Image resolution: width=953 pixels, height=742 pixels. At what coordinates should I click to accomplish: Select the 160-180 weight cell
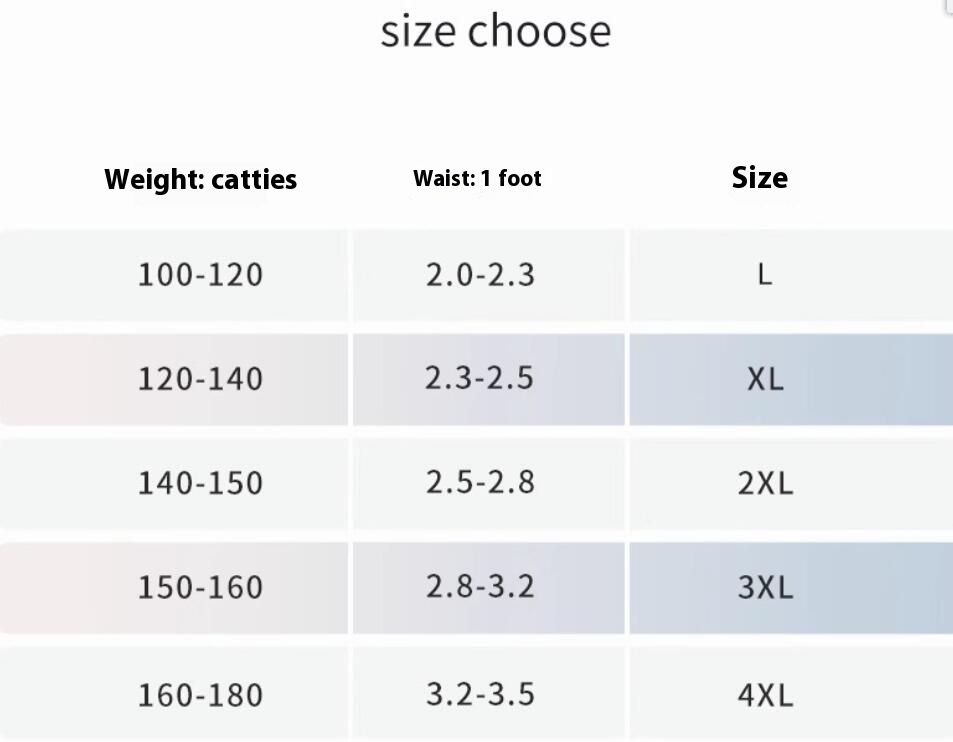(x=200, y=694)
